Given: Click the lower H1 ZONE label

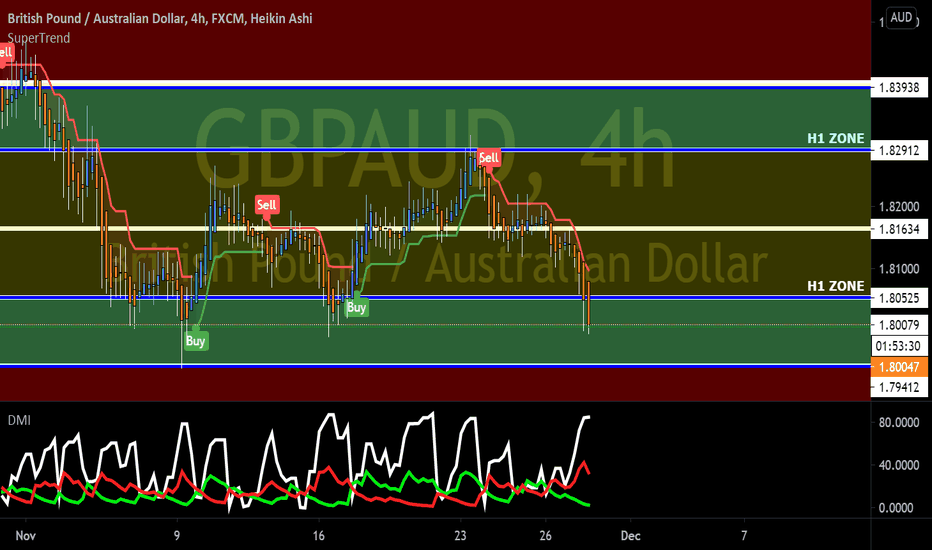Looking at the screenshot, I should pyautogui.click(x=836, y=286).
